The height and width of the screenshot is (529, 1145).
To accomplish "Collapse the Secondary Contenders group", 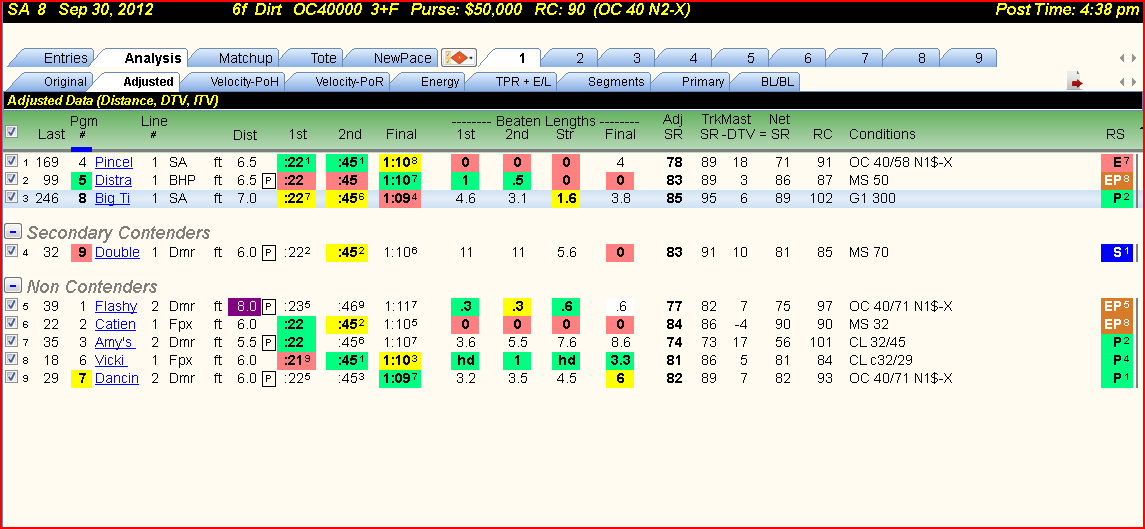I will [12, 232].
